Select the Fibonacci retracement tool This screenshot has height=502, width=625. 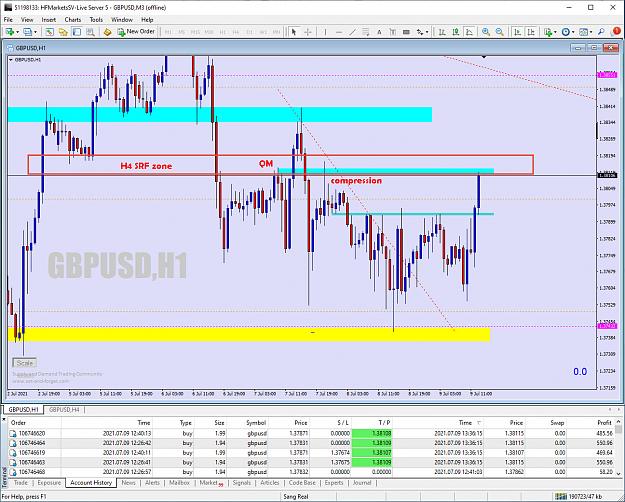coord(366,32)
